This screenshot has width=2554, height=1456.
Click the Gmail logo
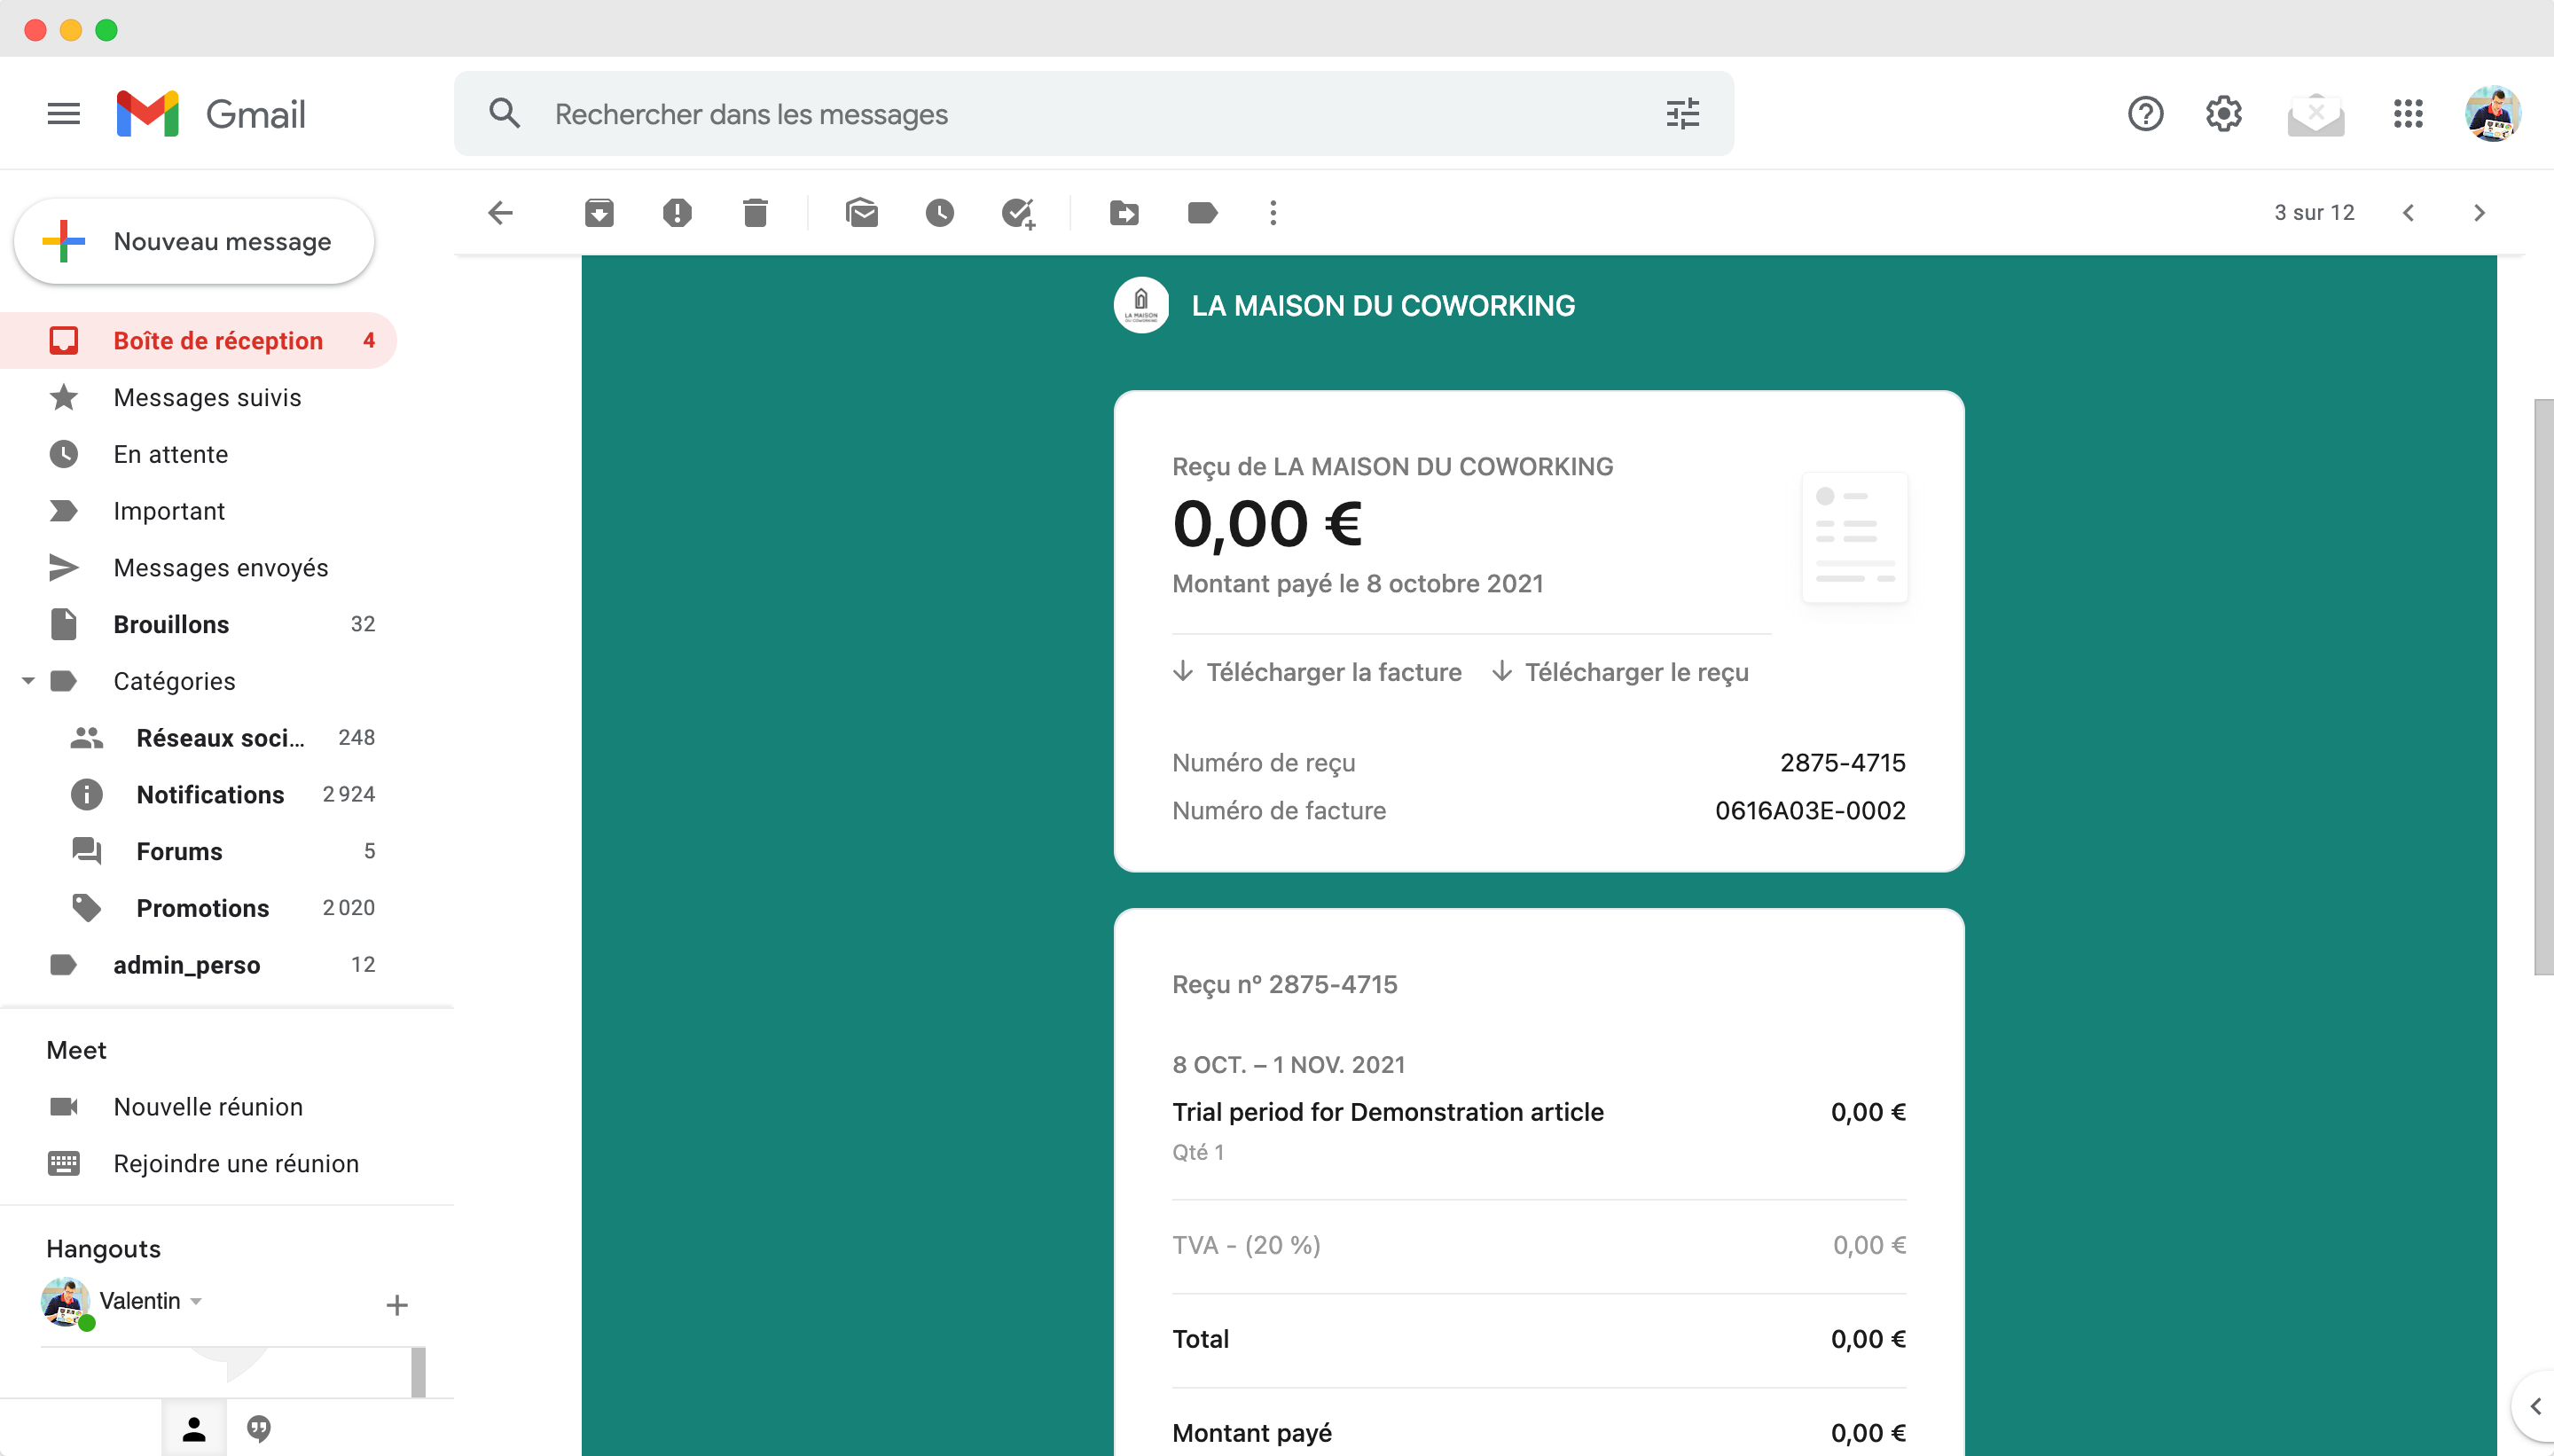[x=211, y=114]
